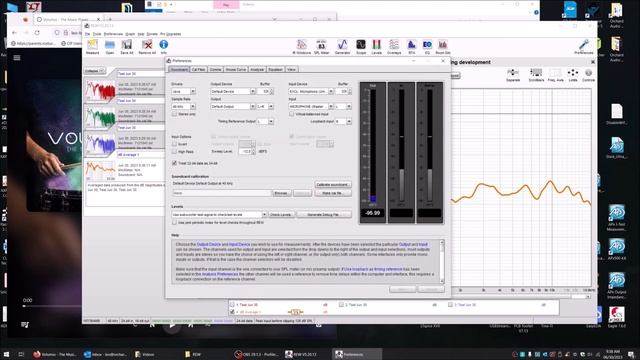Click the Windows Start button
Image resolution: width=640 pixels, height=360 pixels.
pos(6,354)
